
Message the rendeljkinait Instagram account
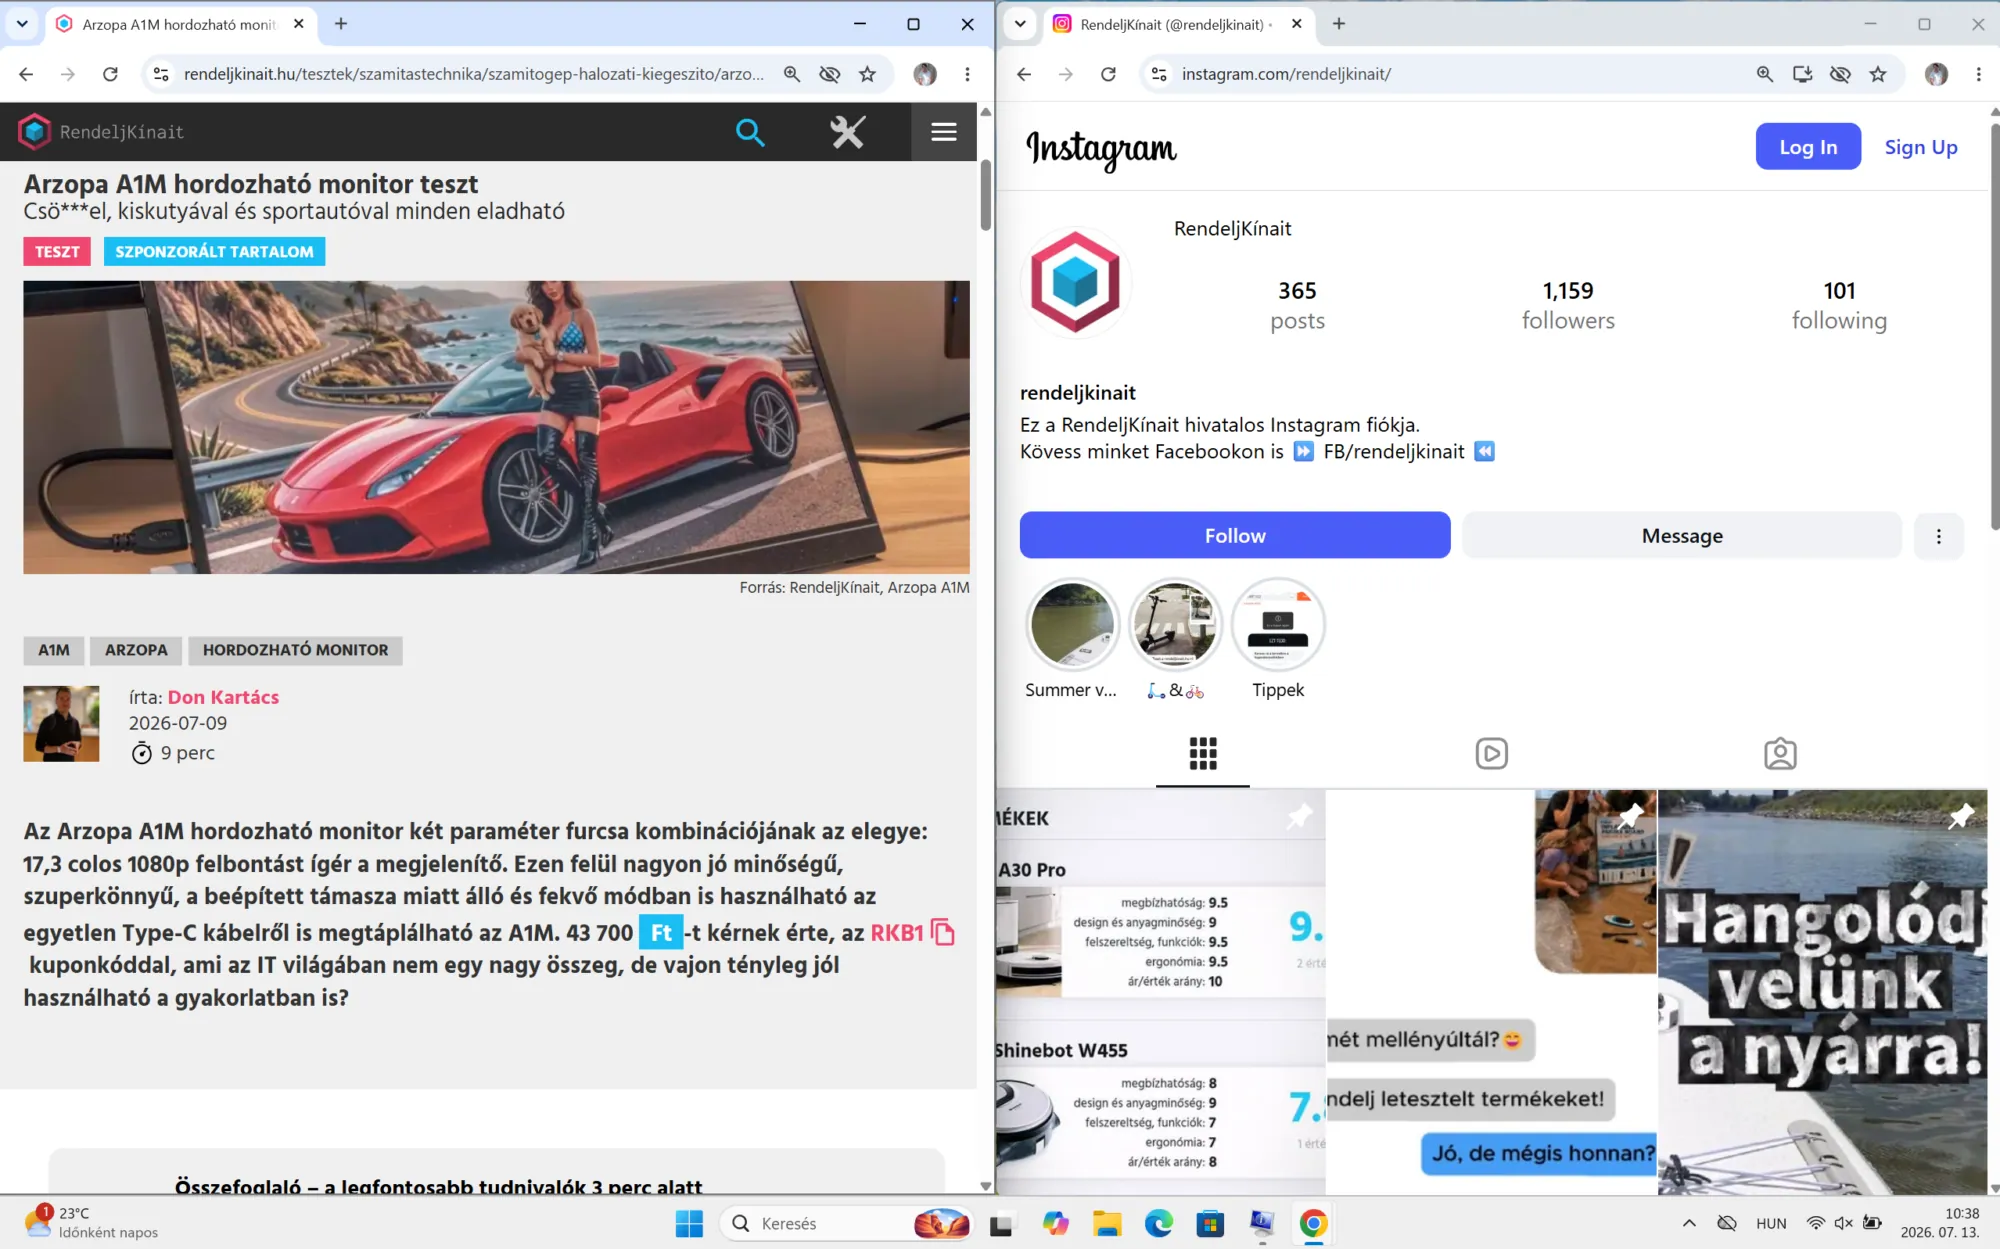coord(1682,536)
